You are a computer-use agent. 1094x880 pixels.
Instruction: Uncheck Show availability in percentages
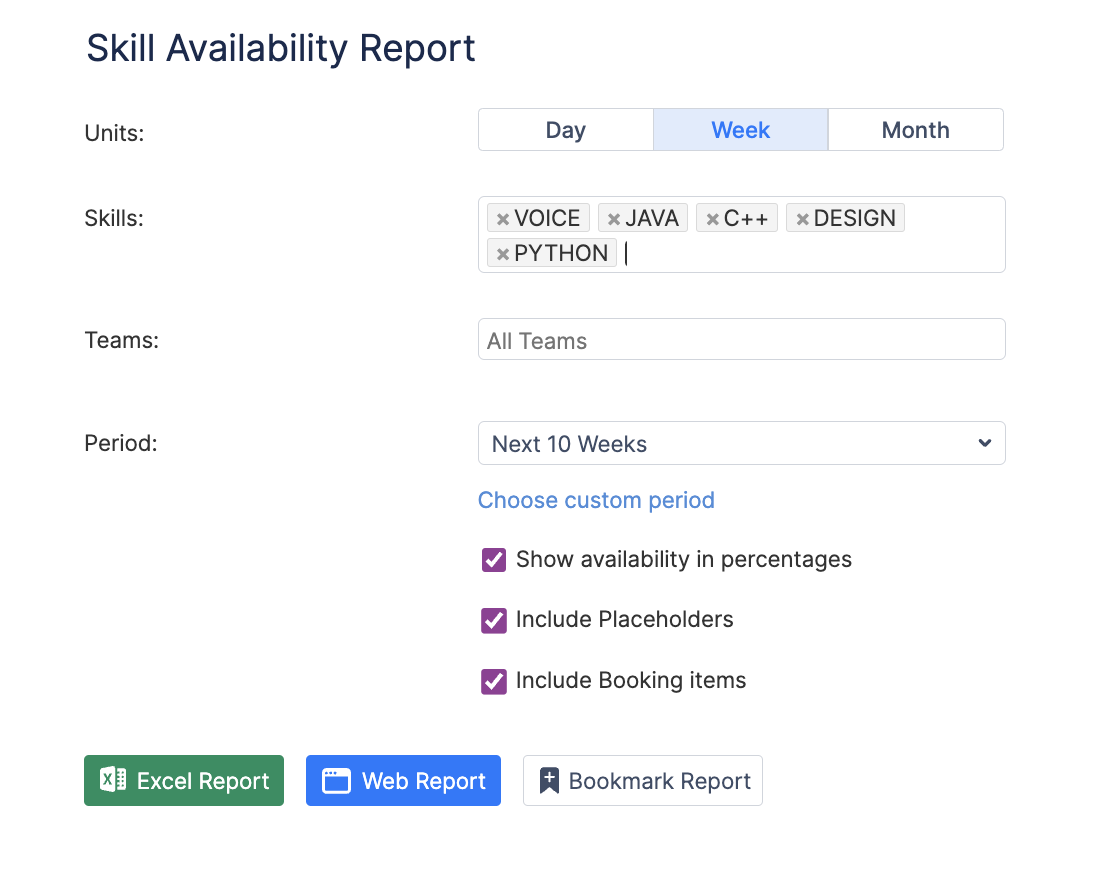494,560
